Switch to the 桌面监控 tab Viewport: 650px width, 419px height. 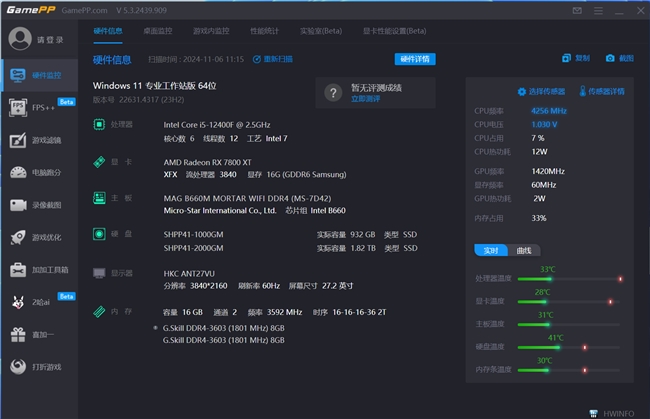(158, 31)
